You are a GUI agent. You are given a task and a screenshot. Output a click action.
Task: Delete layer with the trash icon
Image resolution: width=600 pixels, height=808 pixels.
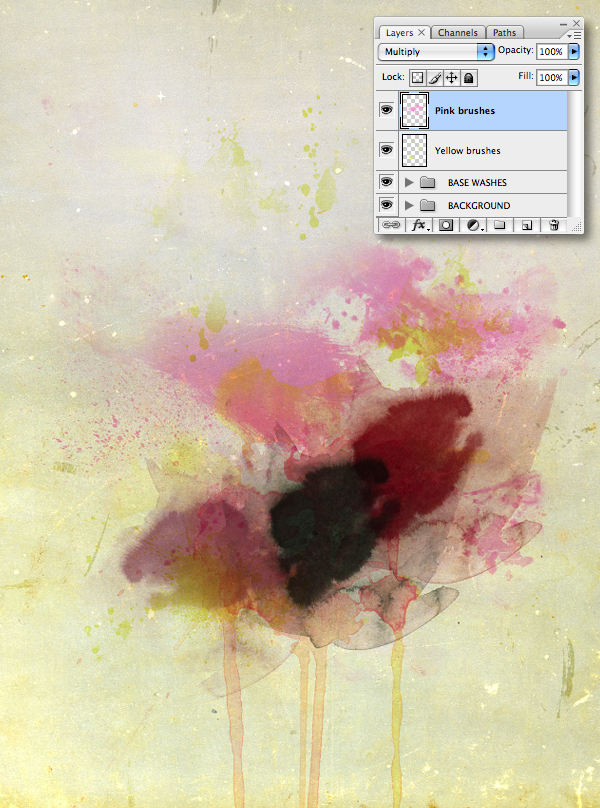554,225
